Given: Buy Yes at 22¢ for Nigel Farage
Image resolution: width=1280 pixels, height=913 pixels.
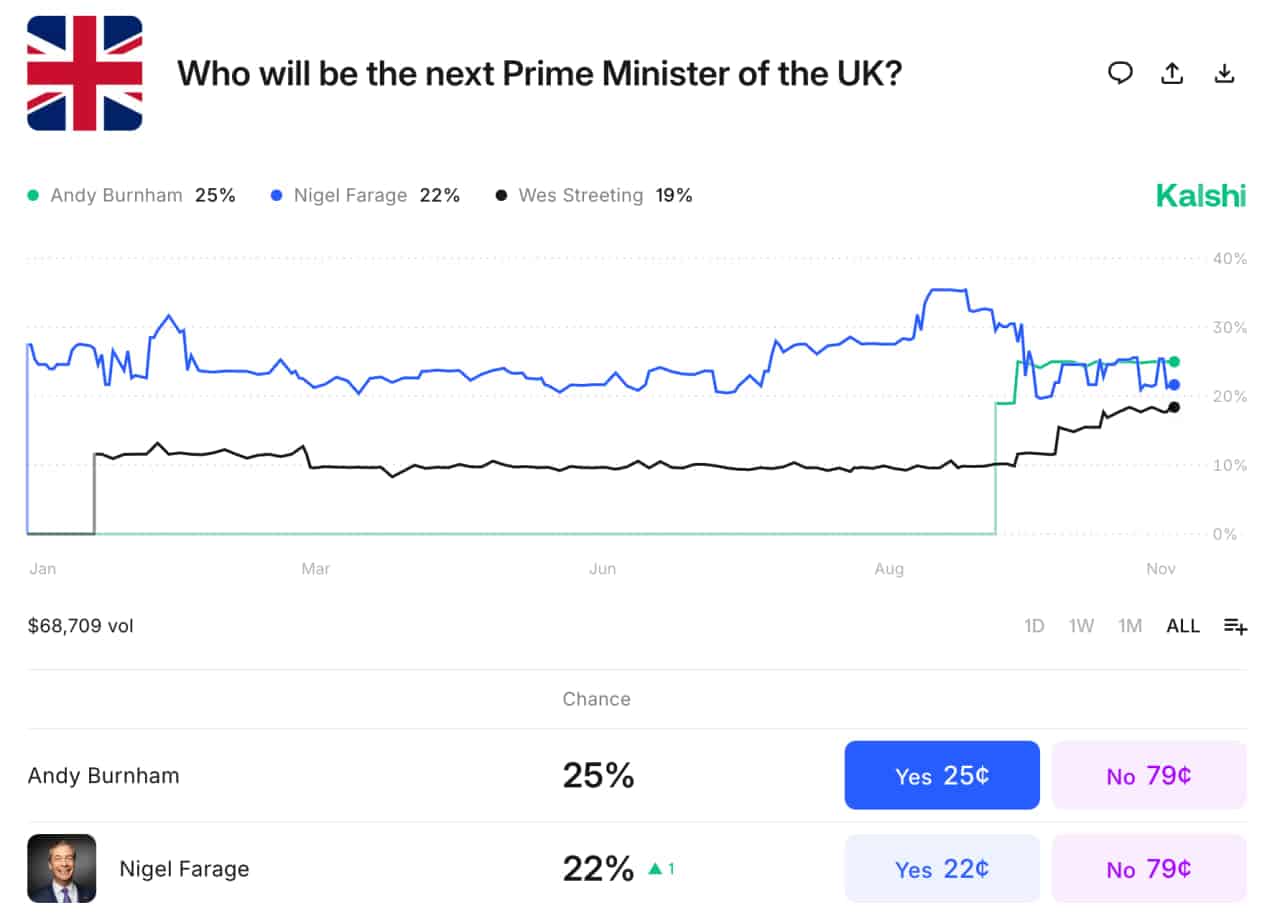Looking at the screenshot, I should click(x=941, y=868).
